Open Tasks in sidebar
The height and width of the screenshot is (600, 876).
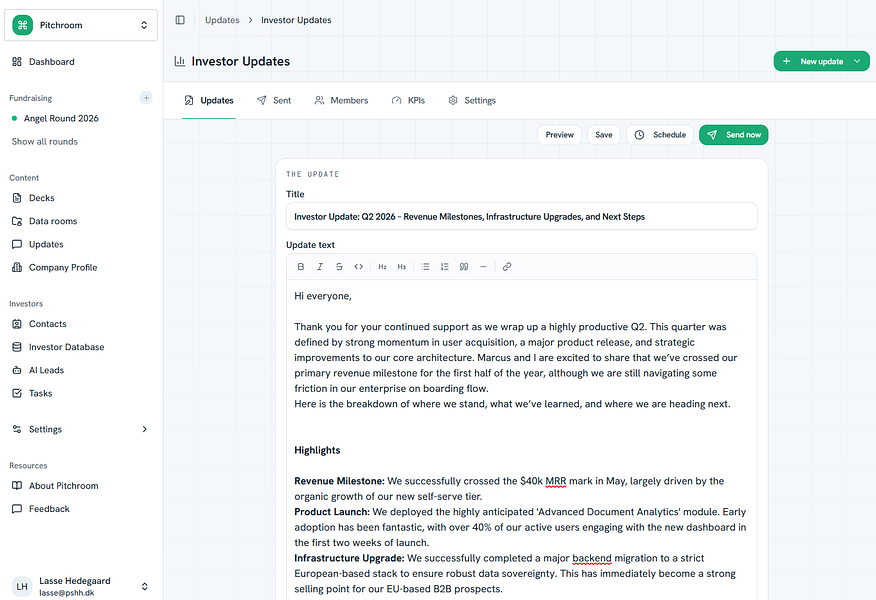81,393
